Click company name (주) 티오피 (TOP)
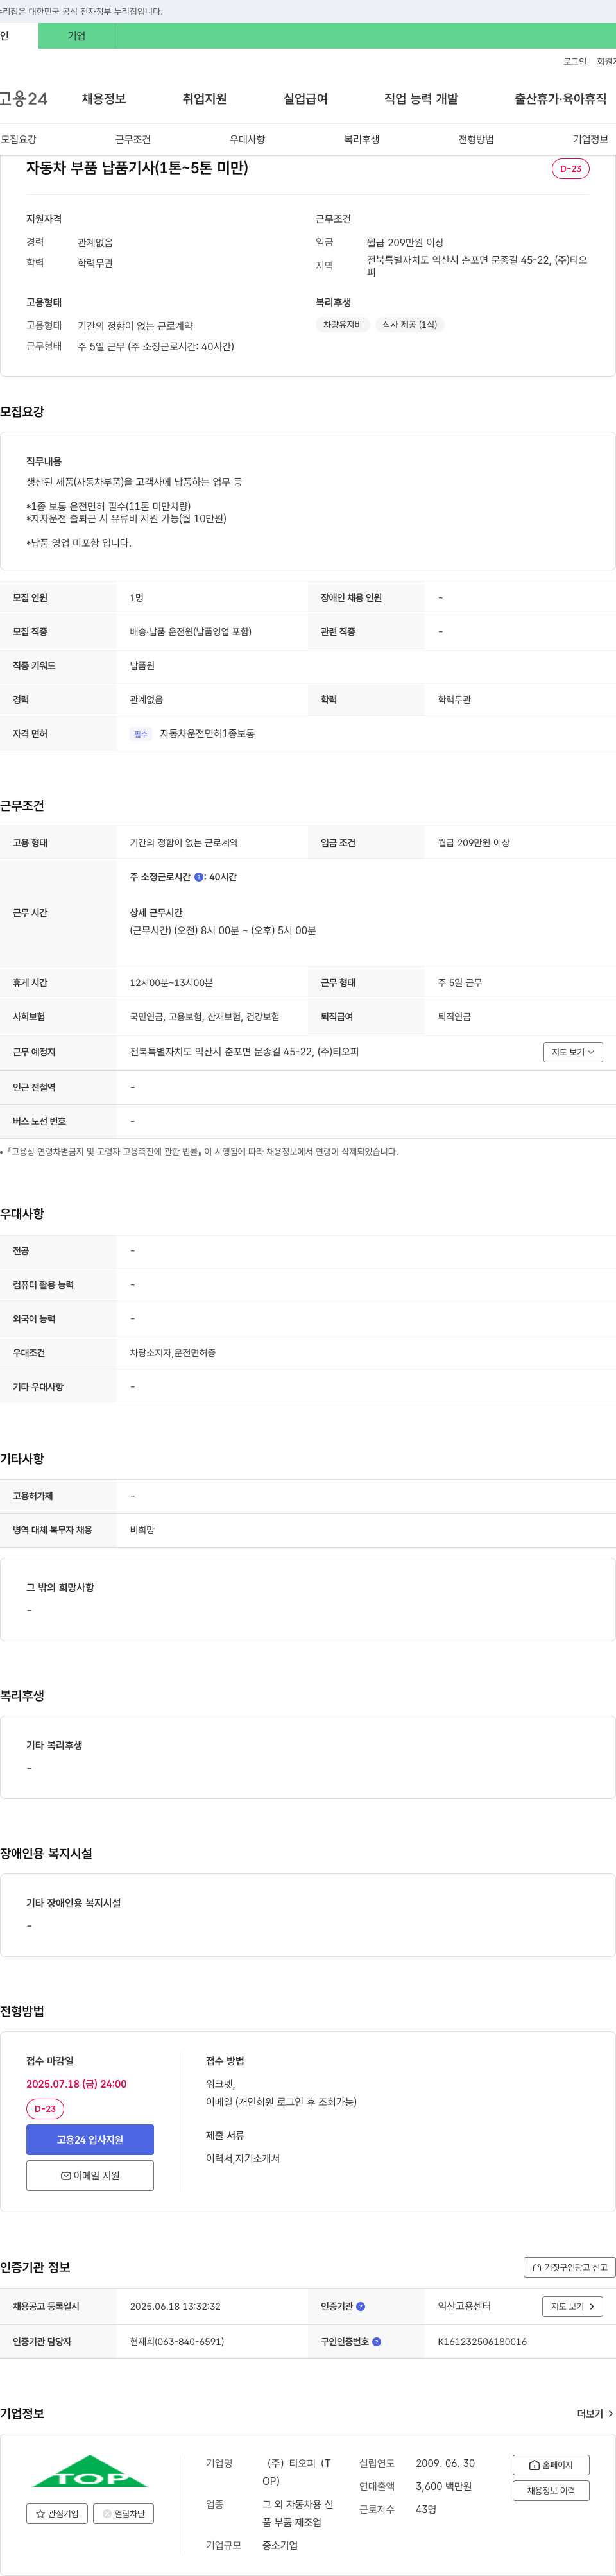Image resolution: width=616 pixels, height=2576 pixels. [297, 2472]
